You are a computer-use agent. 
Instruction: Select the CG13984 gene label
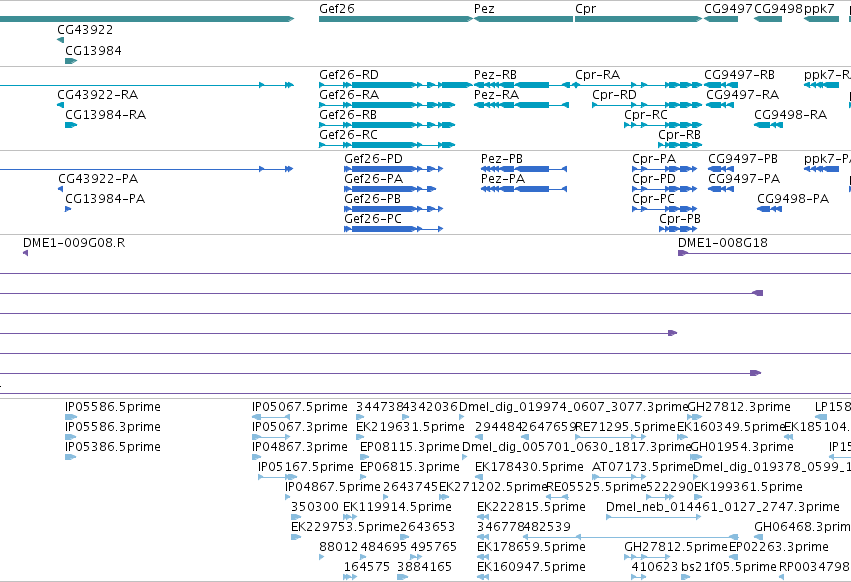pyautogui.click(x=93, y=50)
